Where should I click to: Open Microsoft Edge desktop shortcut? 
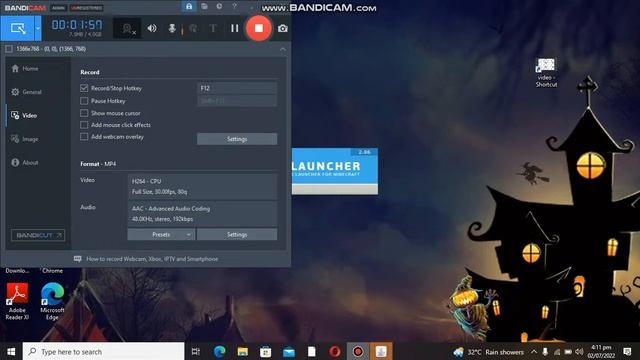pyautogui.click(x=52, y=301)
